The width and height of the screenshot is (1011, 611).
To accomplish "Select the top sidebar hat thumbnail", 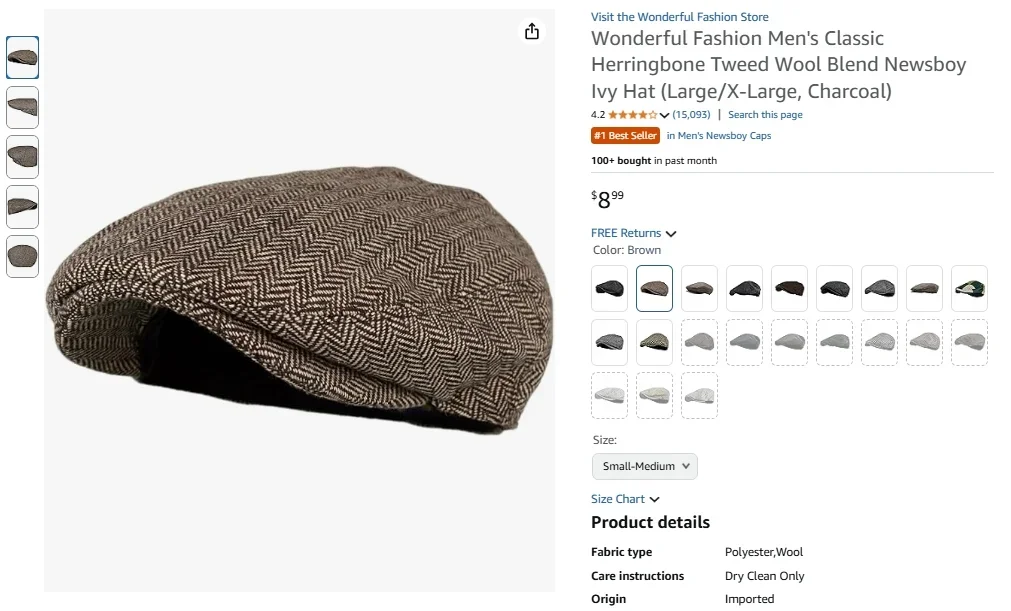I will pos(22,57).
